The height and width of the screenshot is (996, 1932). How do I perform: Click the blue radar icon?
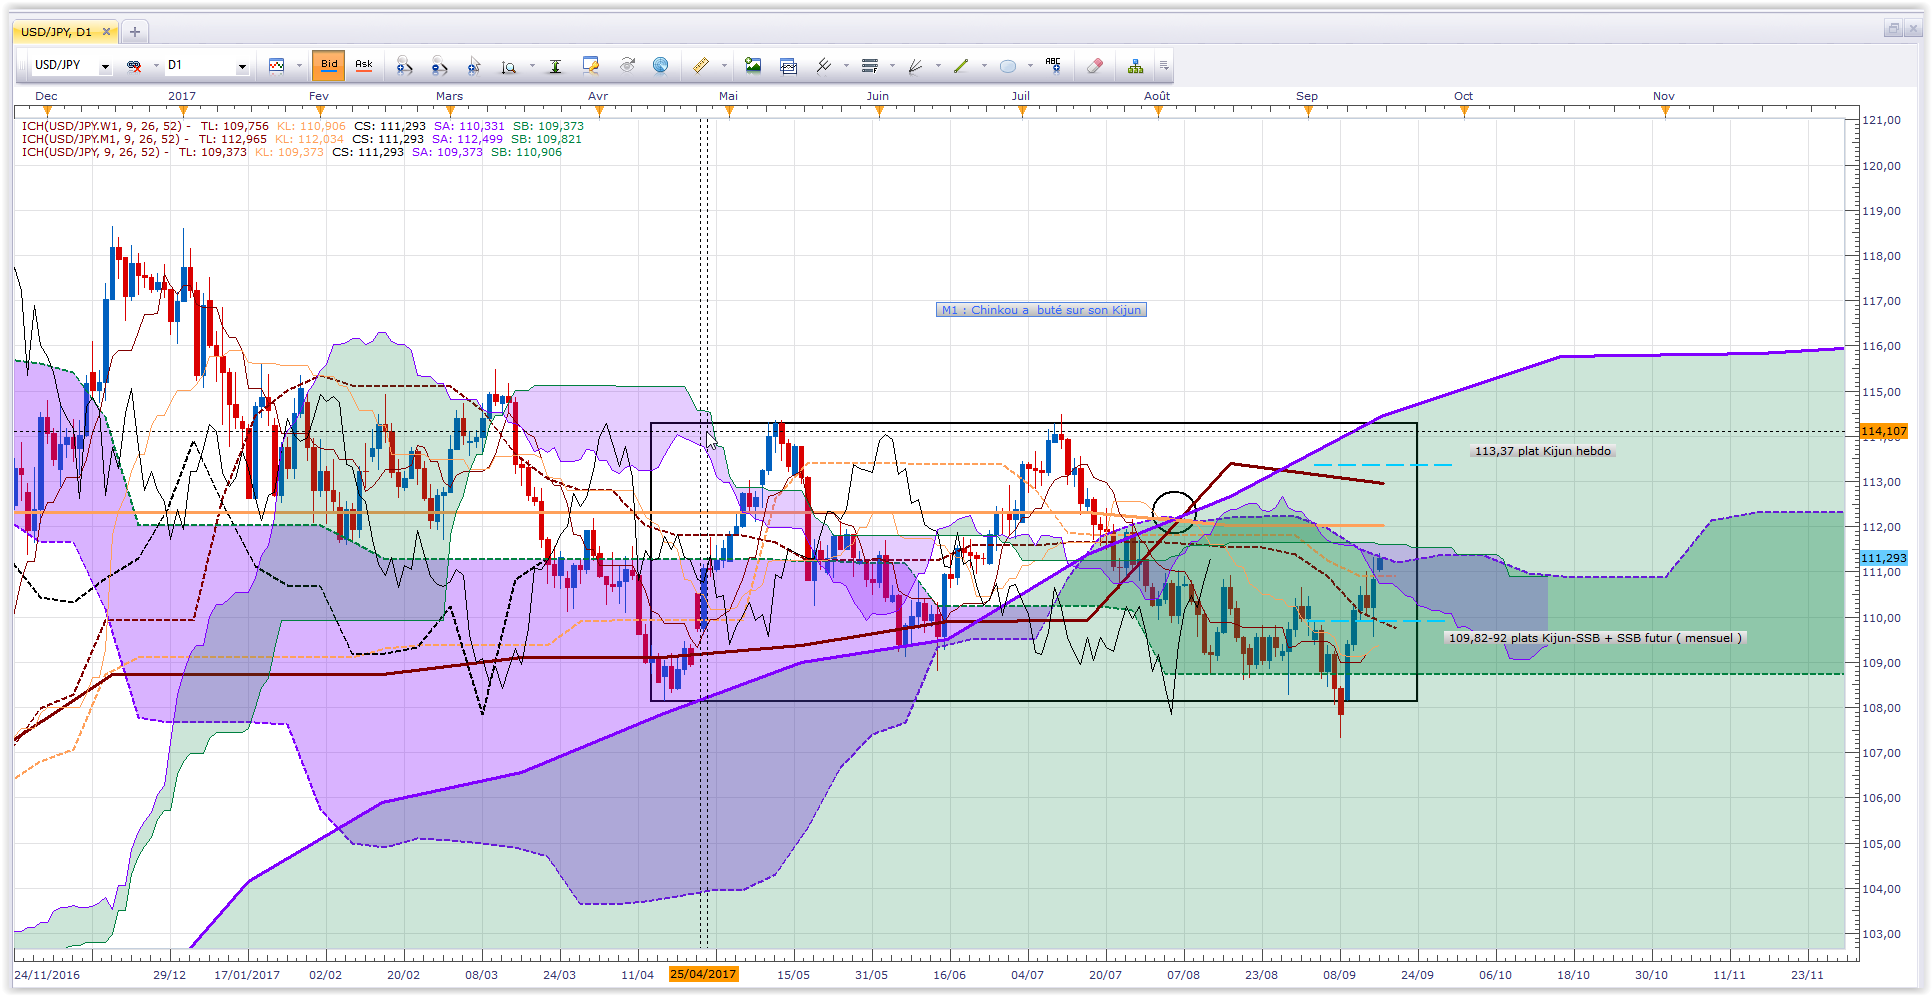(661, 66)
